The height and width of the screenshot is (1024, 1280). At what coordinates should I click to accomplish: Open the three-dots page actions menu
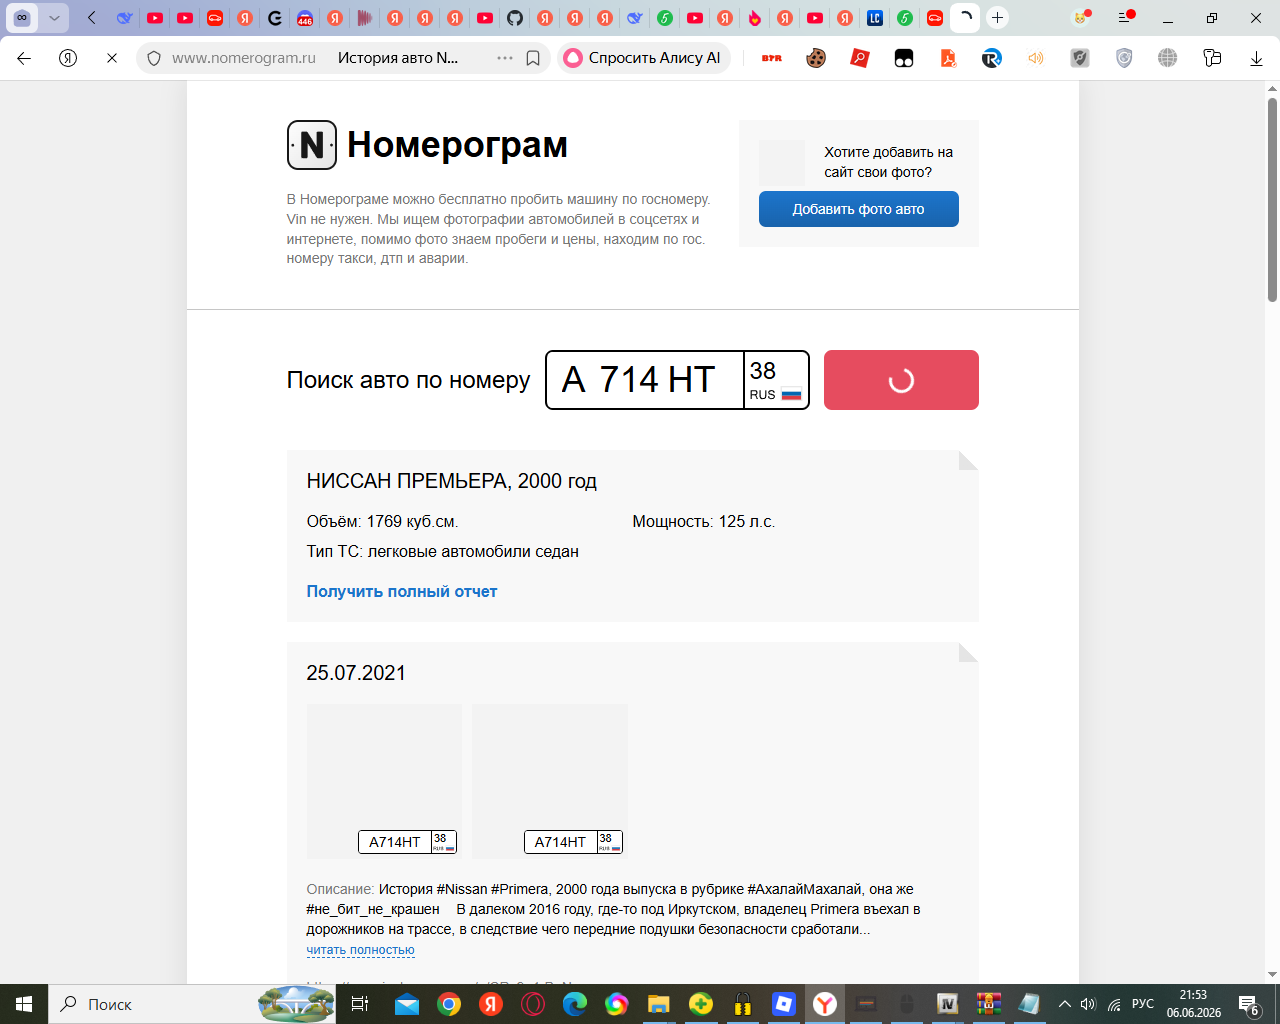505,58
